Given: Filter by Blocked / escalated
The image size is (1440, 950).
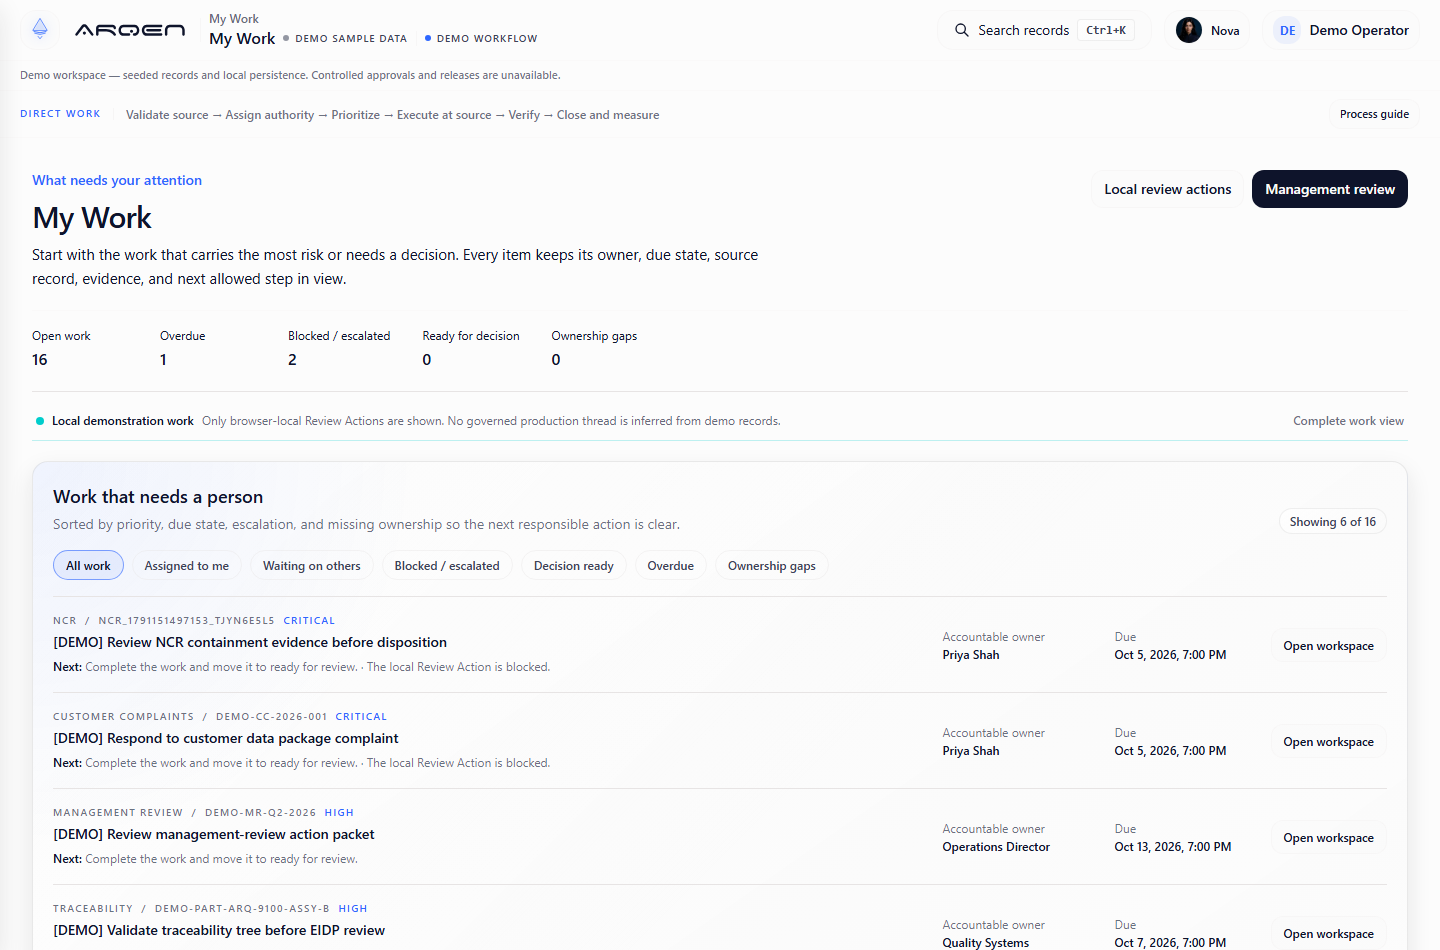Looking at the screenshot, I should 447,566.
